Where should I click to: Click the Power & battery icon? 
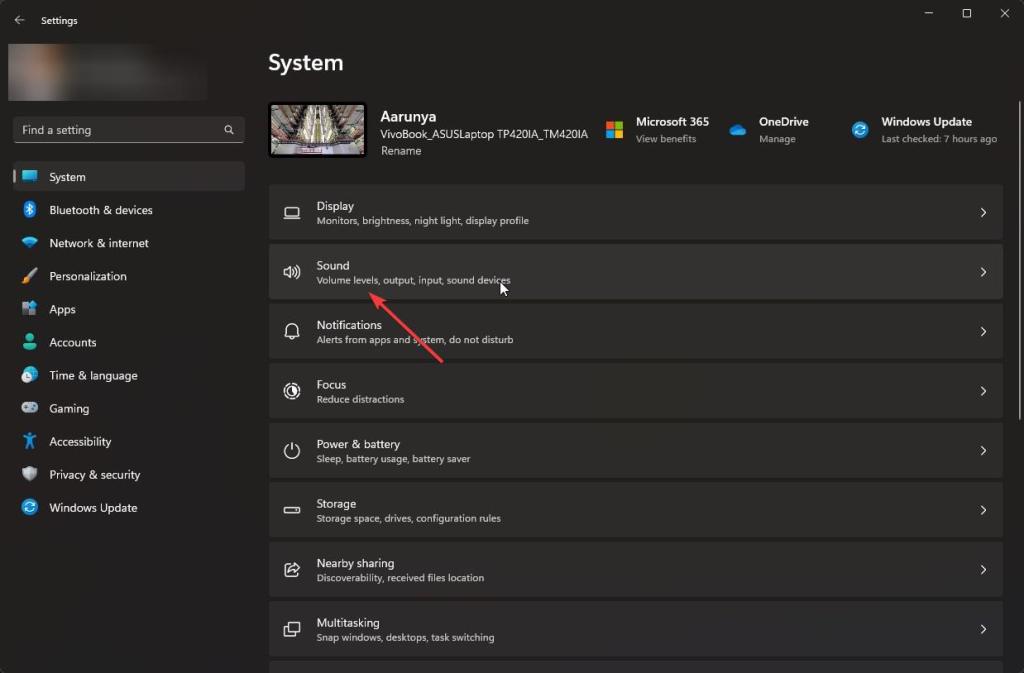pyautogui.click(x=292, y=451)
